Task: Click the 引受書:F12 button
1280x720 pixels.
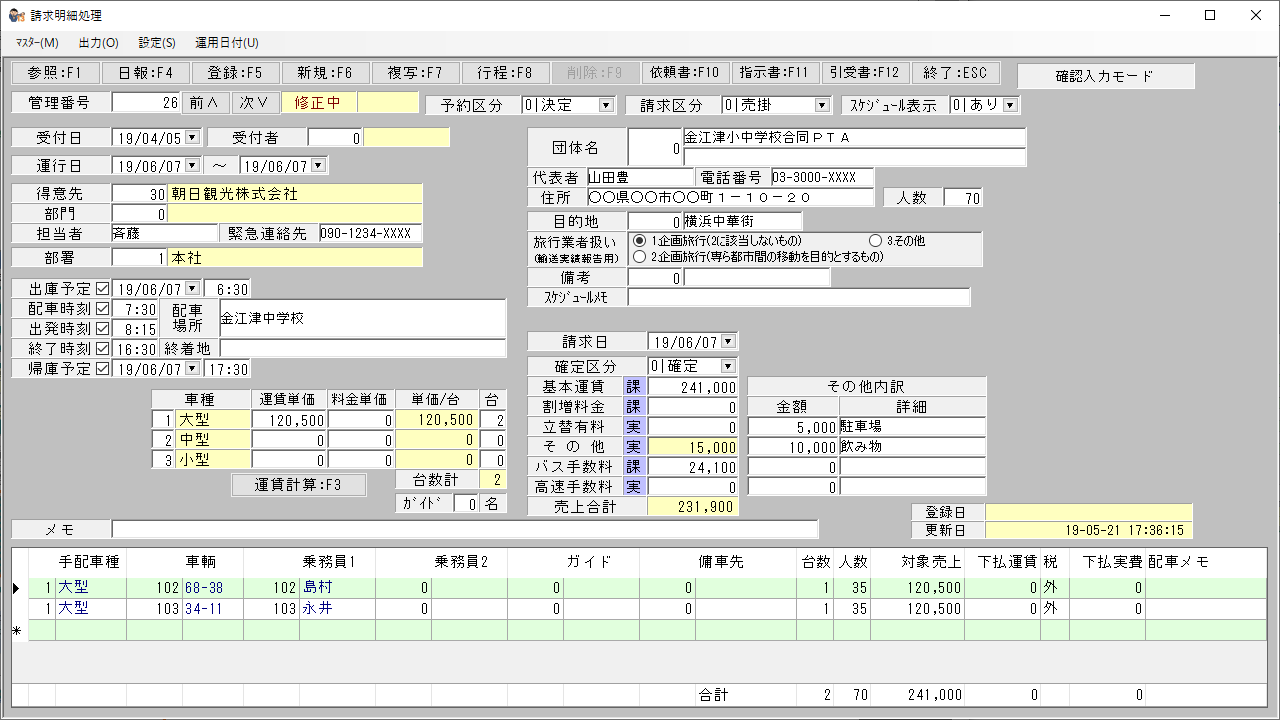Action: click(864, 73)
